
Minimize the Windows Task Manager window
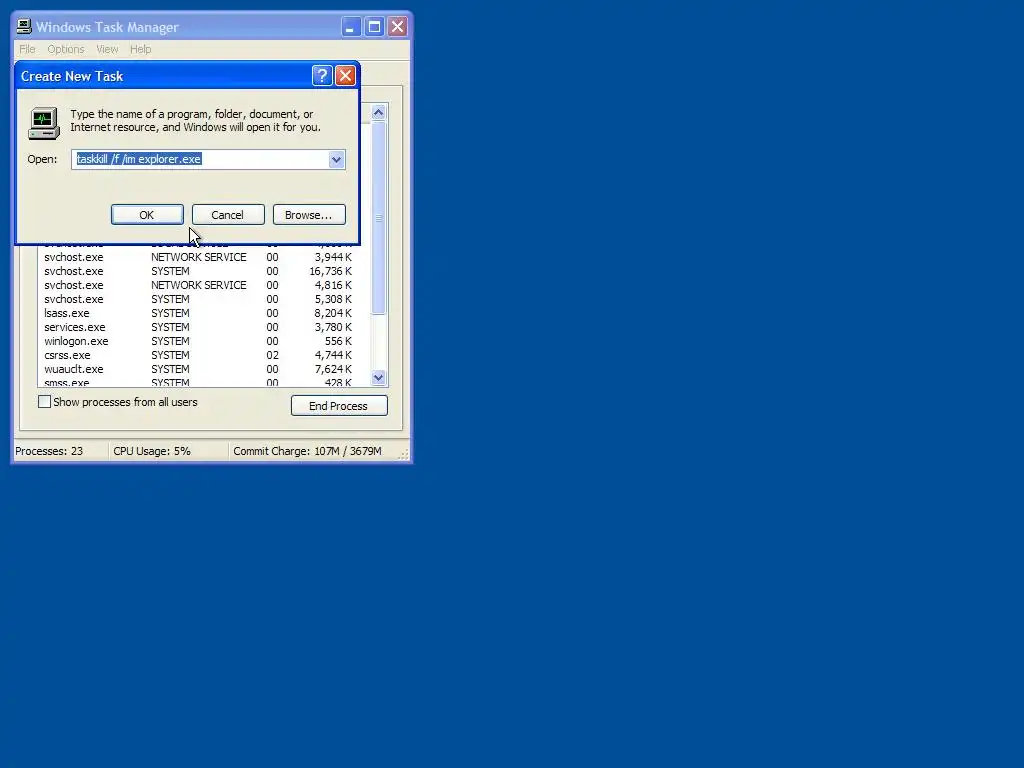[x=351, y=27]
